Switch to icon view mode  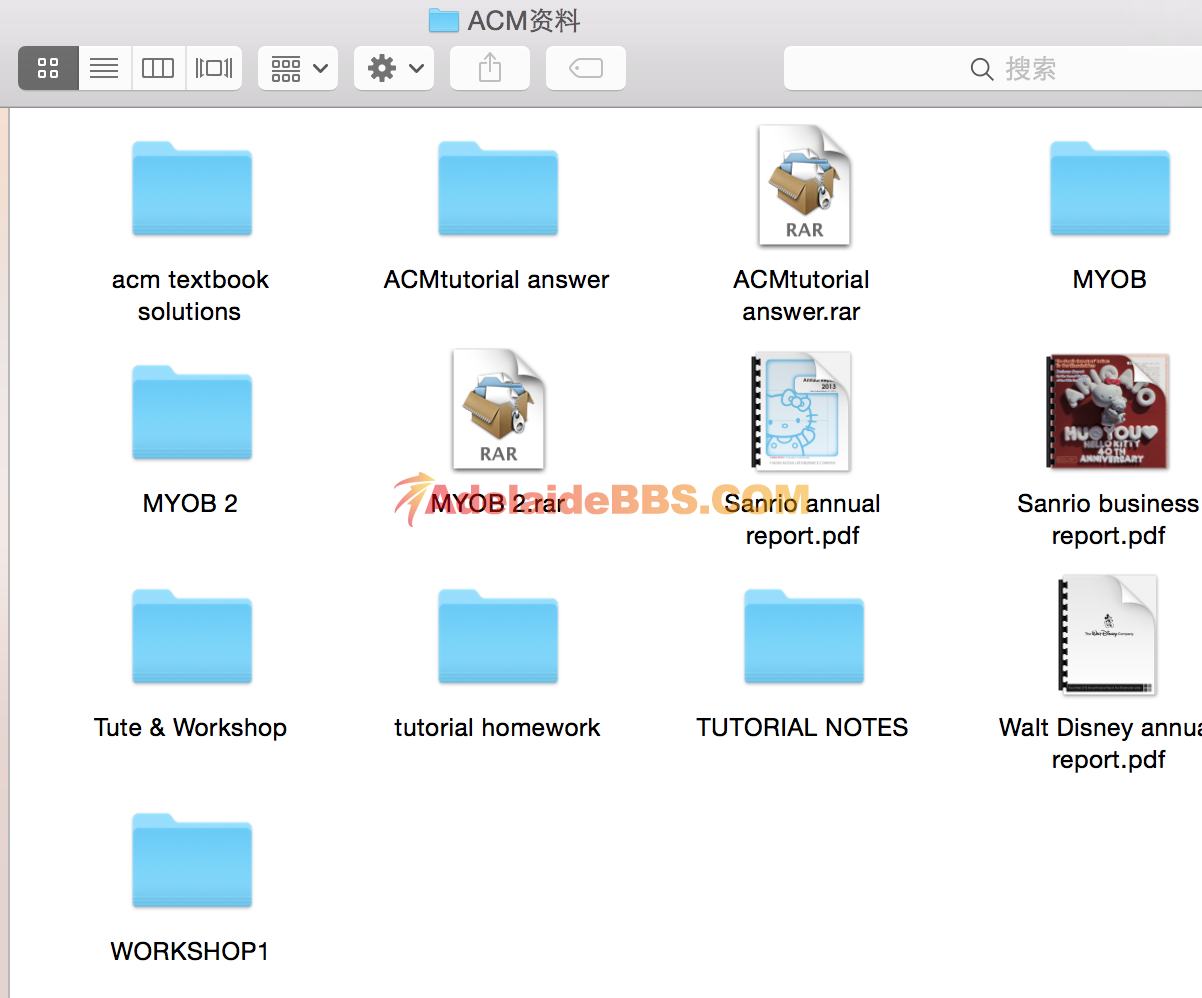48,68
